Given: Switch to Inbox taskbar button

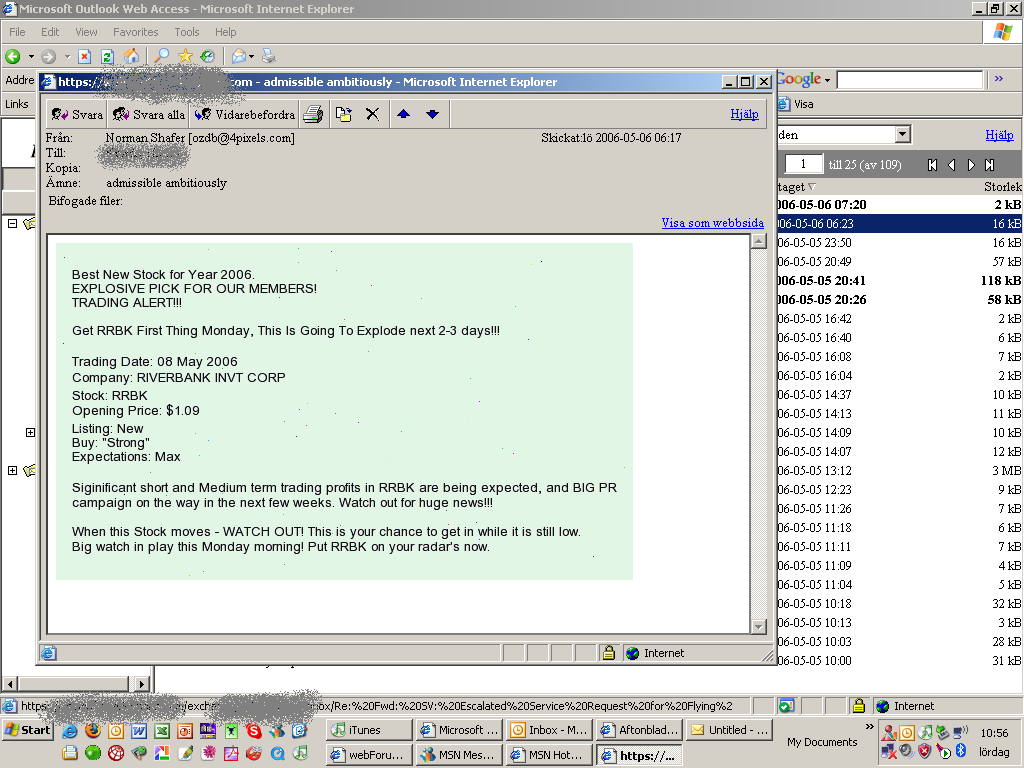Looking at the screenshot, I should [549, 729].
